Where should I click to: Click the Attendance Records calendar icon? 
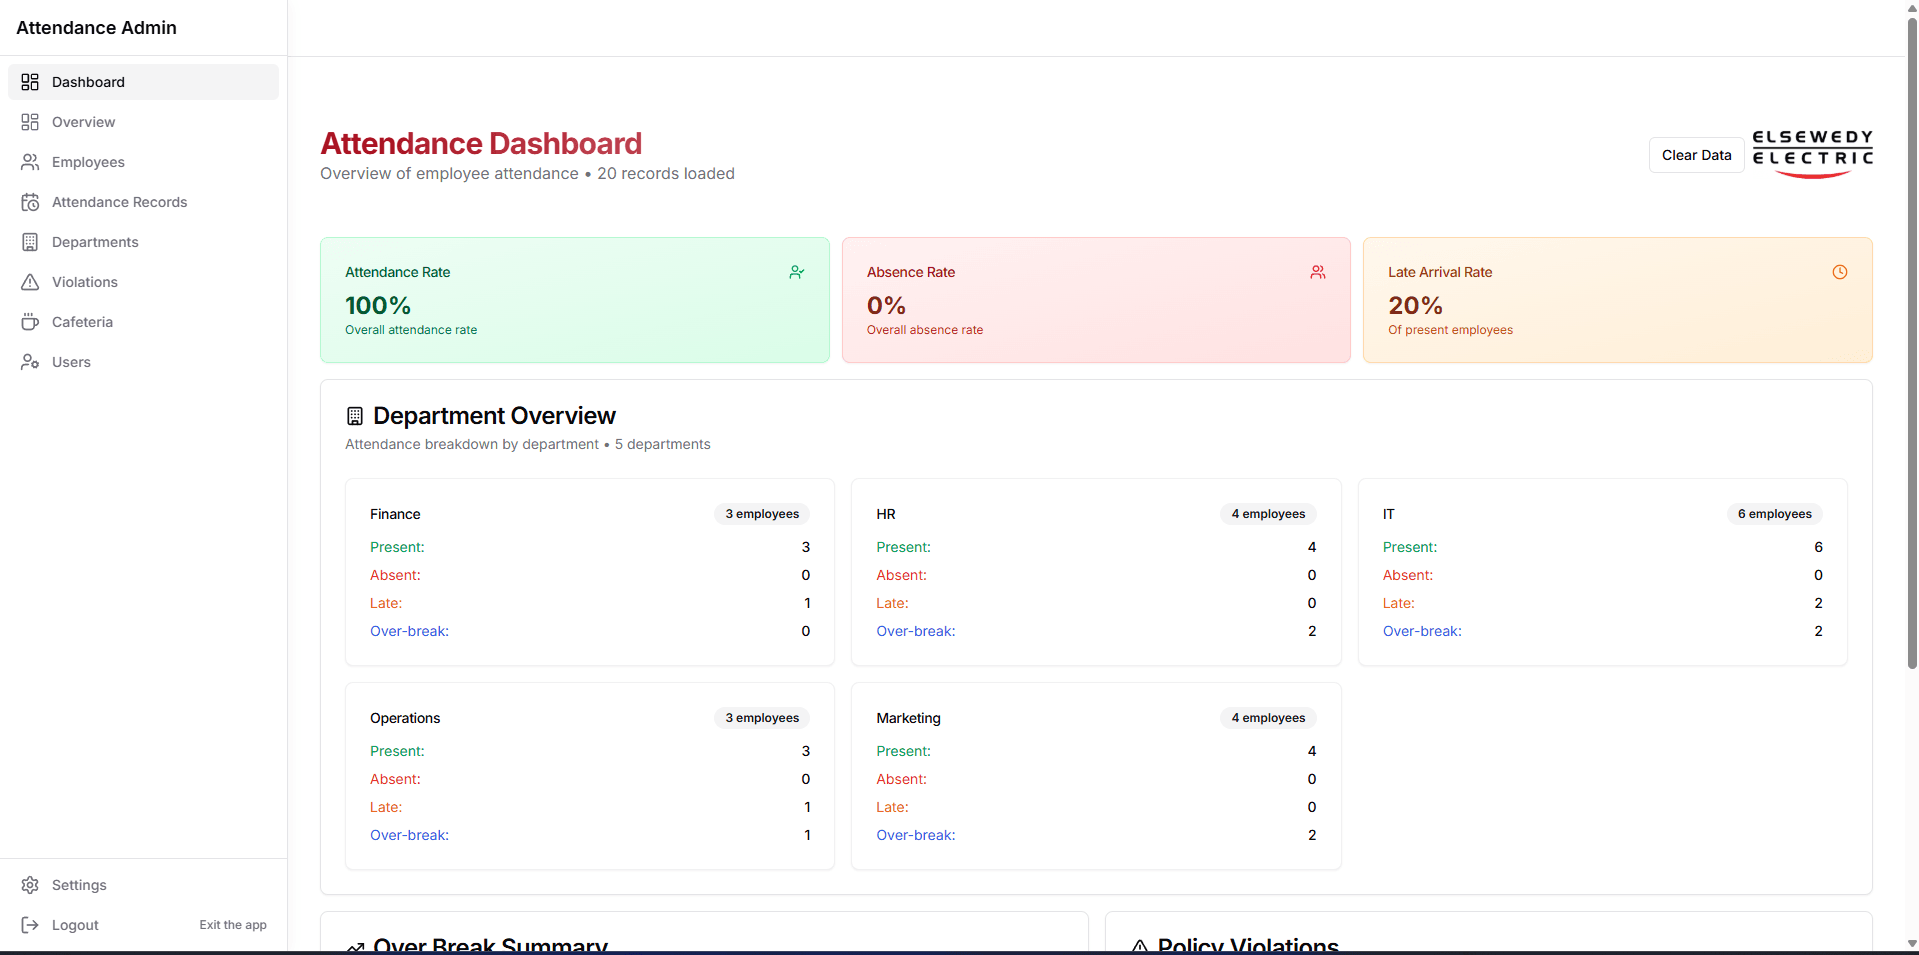(x=30, y=202)
